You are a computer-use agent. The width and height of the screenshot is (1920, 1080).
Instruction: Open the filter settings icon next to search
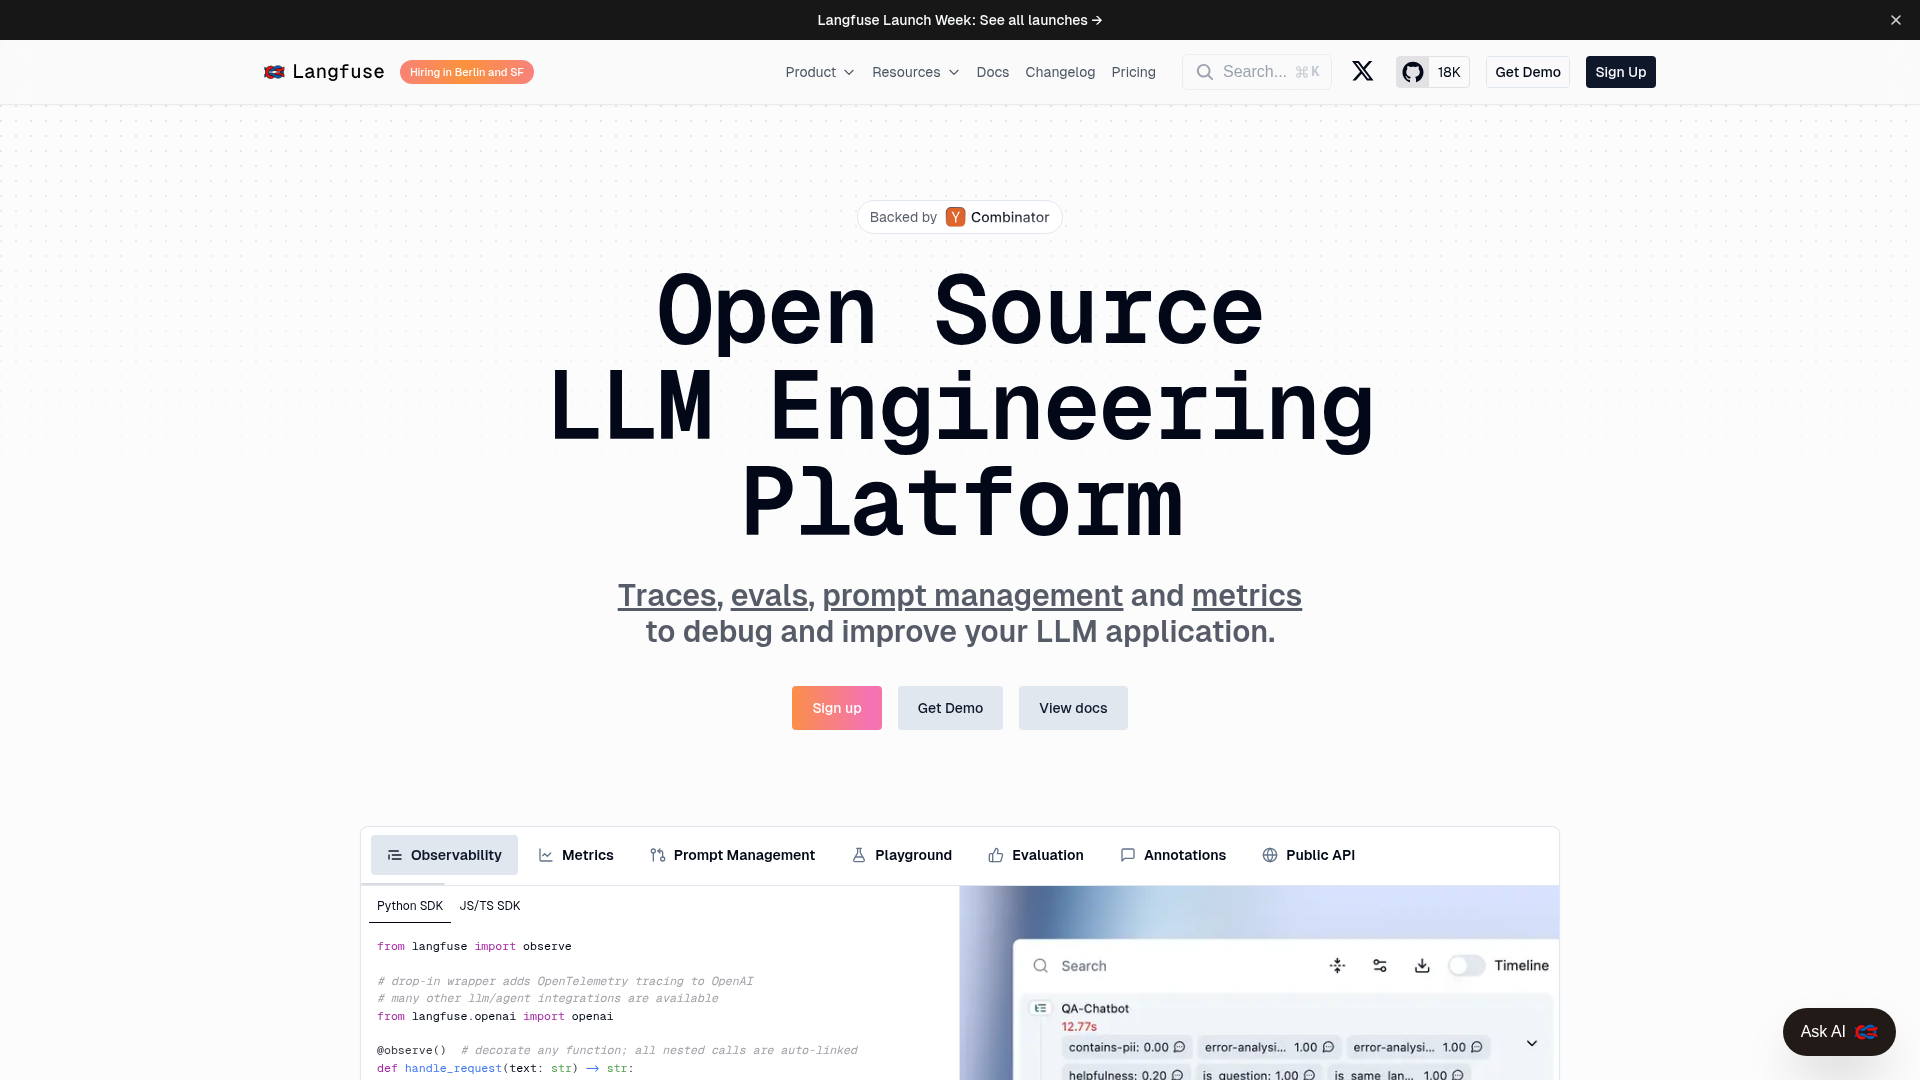1380,965
